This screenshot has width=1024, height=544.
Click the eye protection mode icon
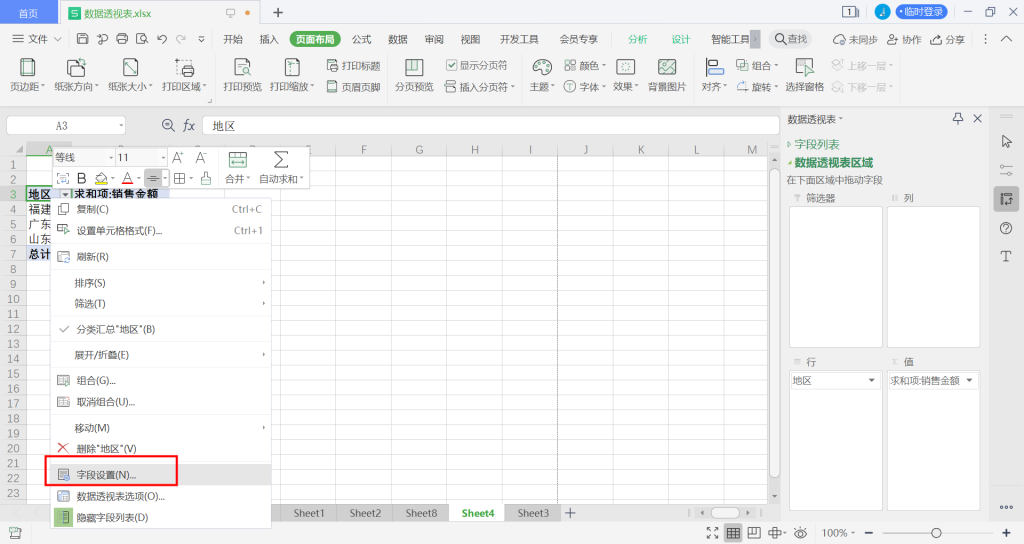coord(800,533)
